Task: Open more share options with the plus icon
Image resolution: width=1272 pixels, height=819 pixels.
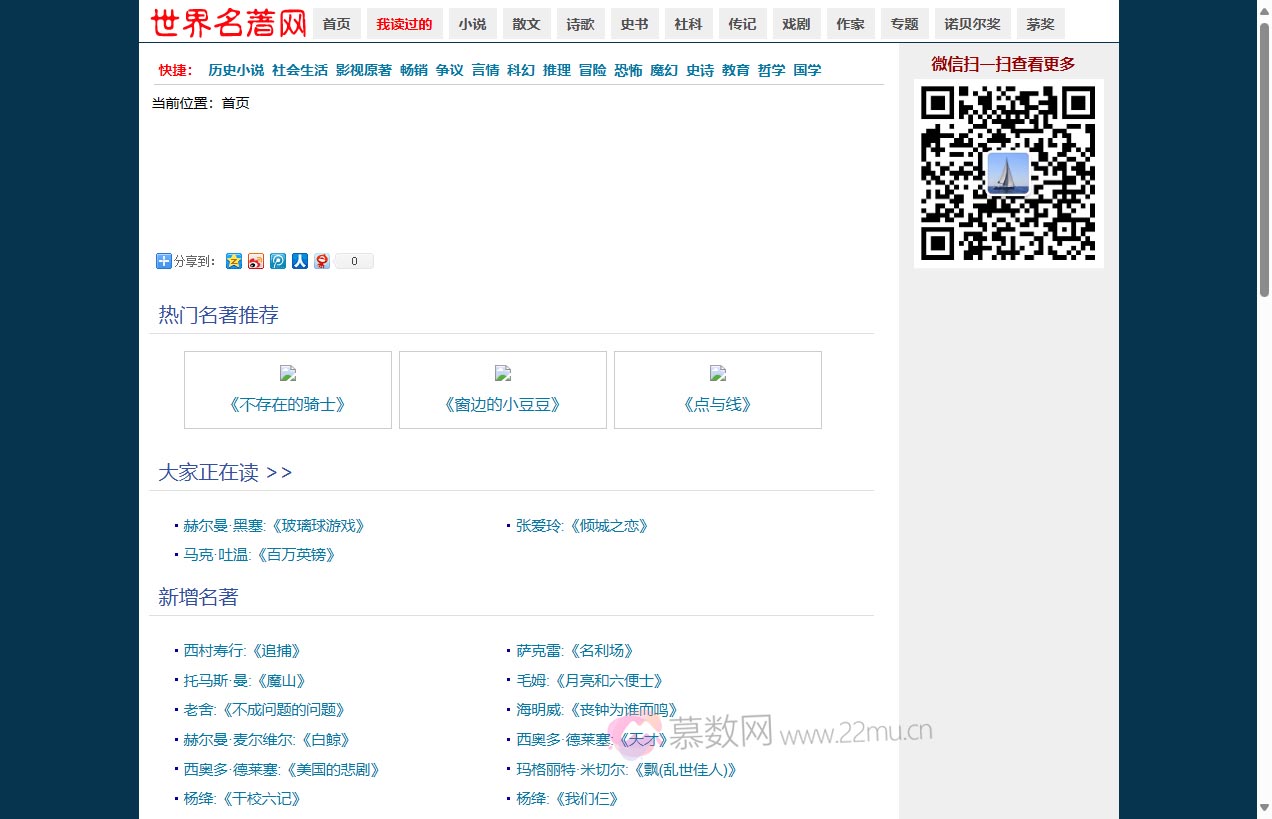Action: [x=162, y=261]
